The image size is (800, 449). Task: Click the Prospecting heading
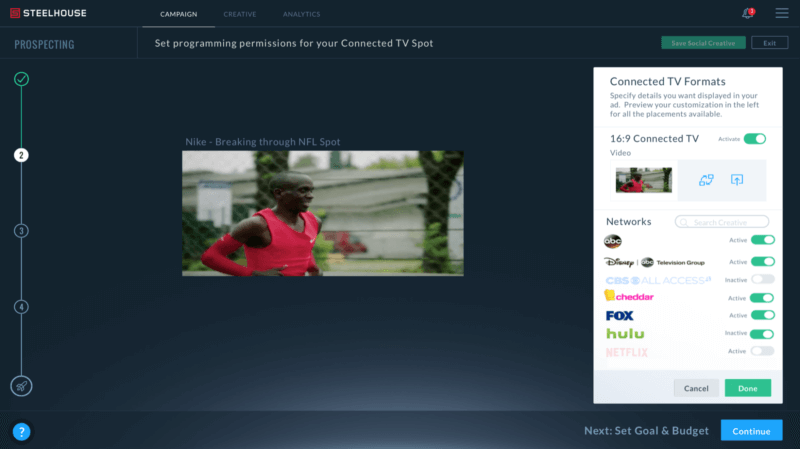pos(44,44)
